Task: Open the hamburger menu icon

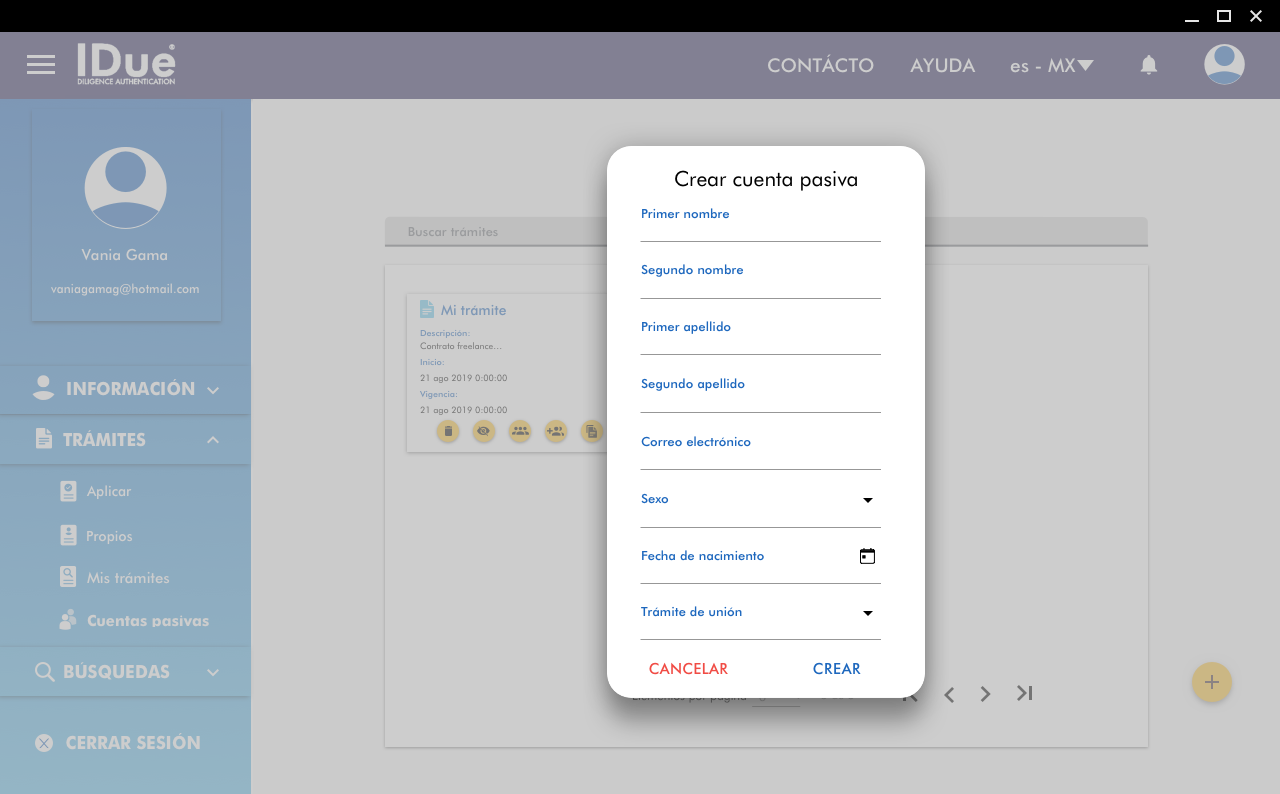Action: point(41,65)
